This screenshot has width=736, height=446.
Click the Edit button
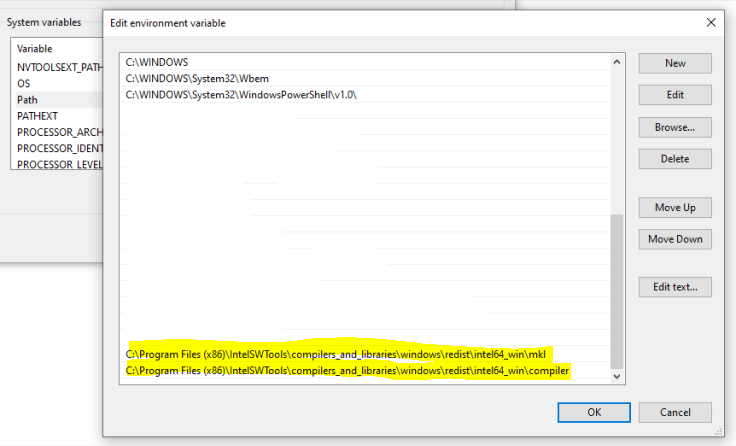(x=675, y=95)
